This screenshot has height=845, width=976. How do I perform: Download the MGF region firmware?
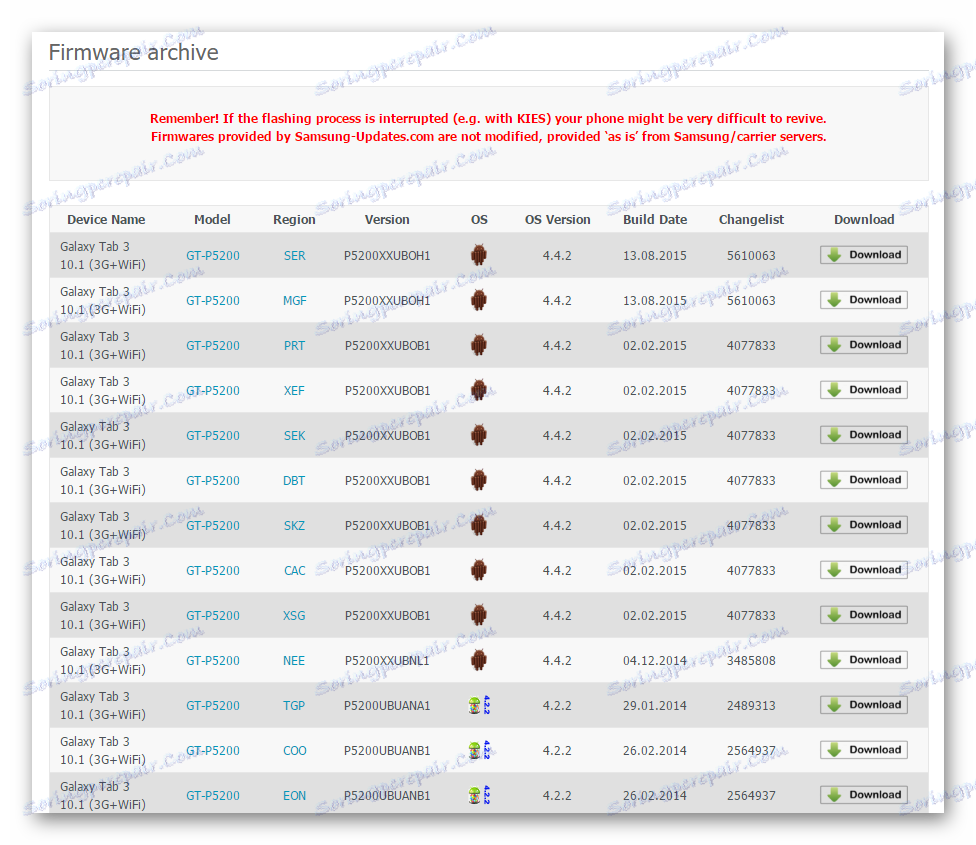pos(863,300)
